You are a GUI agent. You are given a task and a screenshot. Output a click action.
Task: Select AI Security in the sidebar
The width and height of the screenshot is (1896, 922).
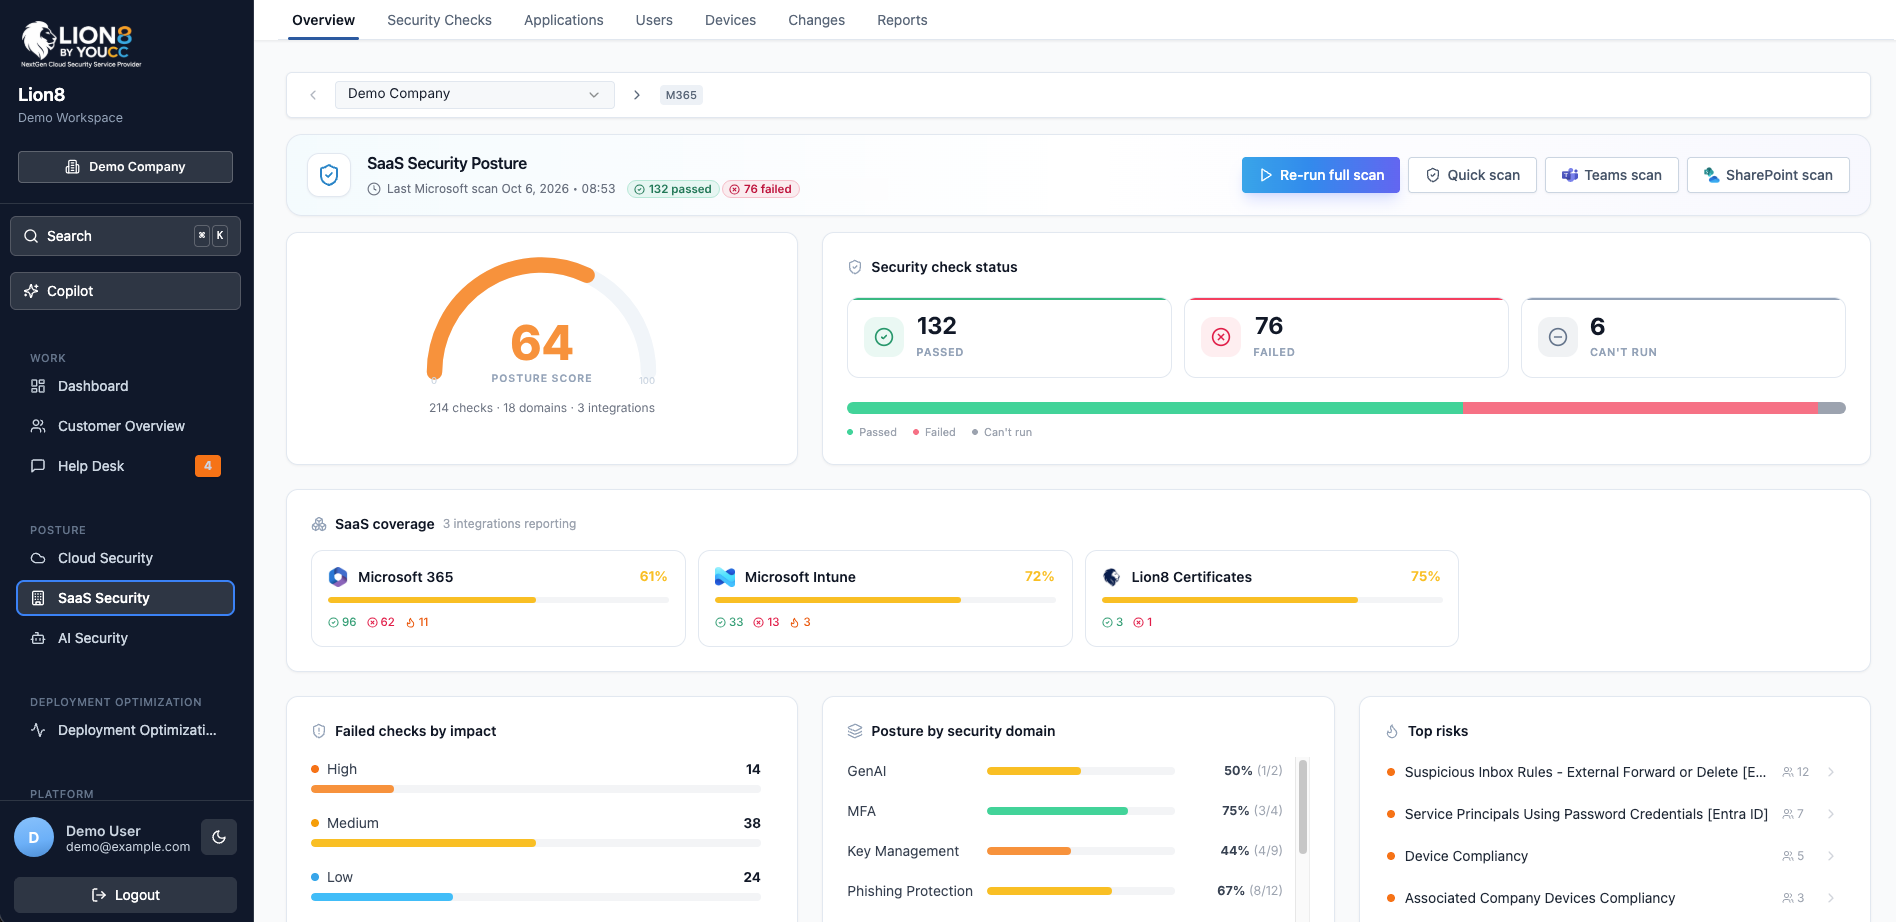click(125, 638)
